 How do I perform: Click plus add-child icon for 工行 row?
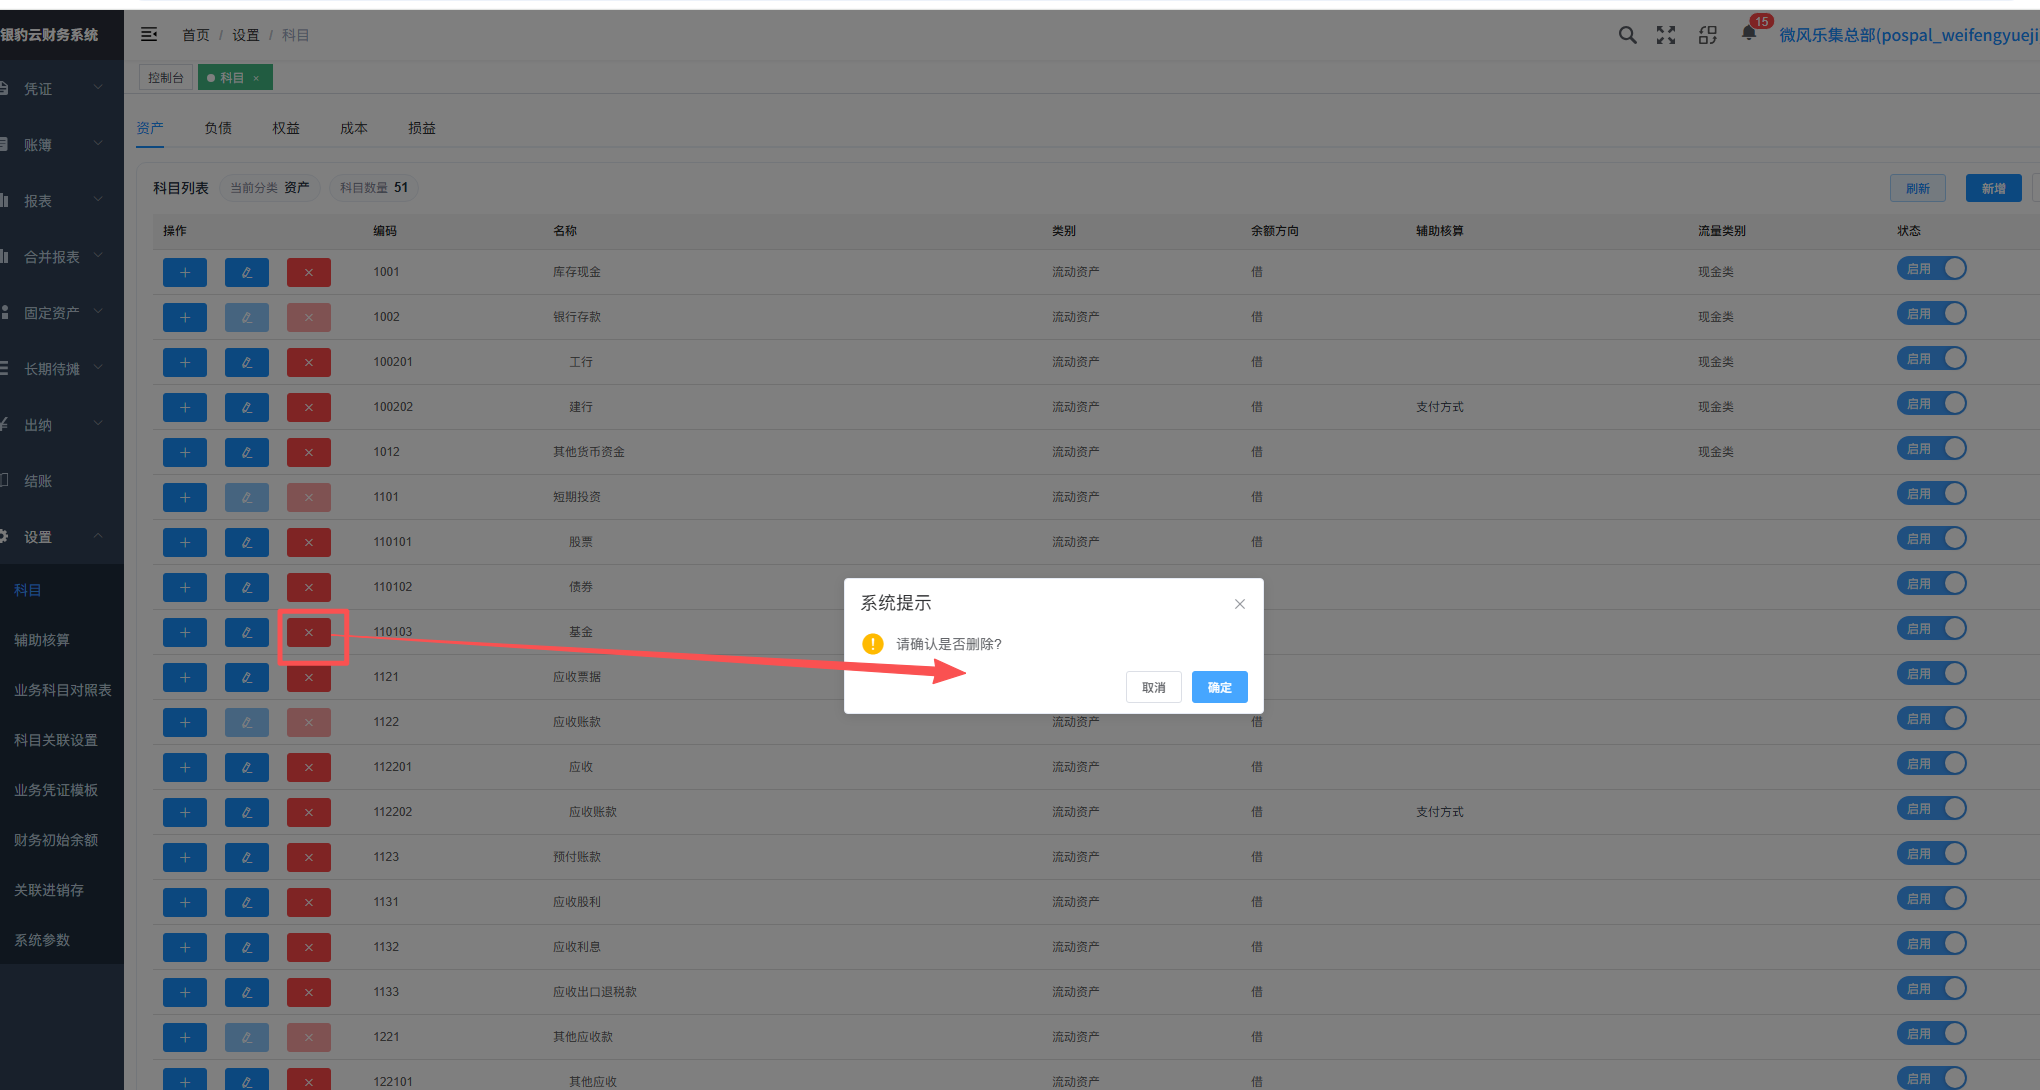coord(185,362)
